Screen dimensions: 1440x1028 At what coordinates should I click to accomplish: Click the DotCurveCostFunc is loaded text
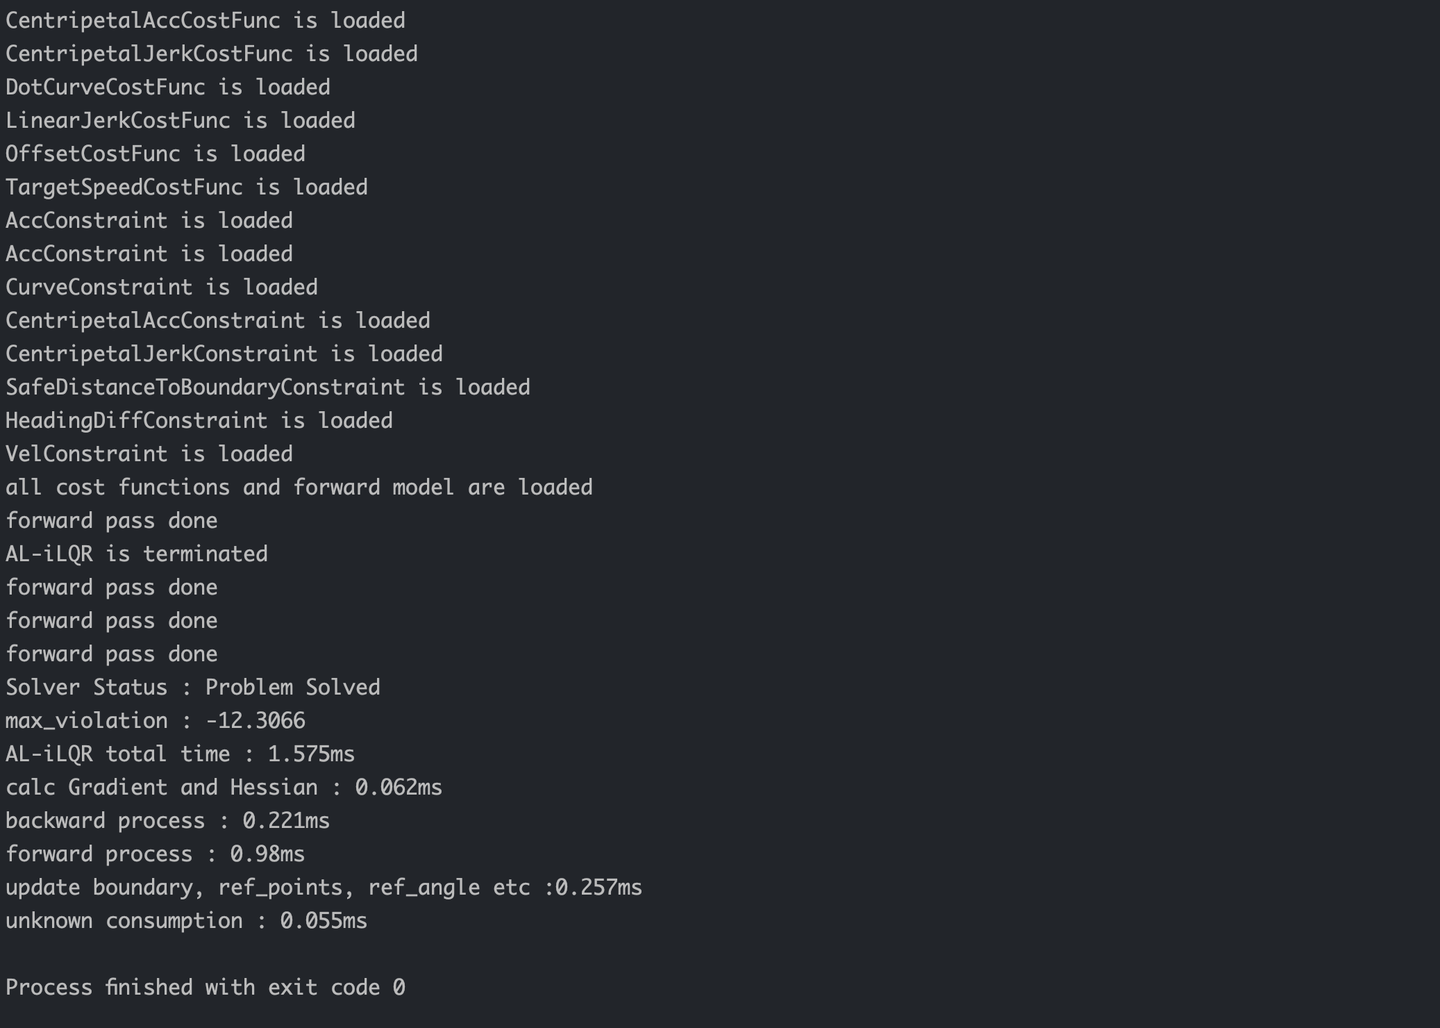click(x=168, y=88)
